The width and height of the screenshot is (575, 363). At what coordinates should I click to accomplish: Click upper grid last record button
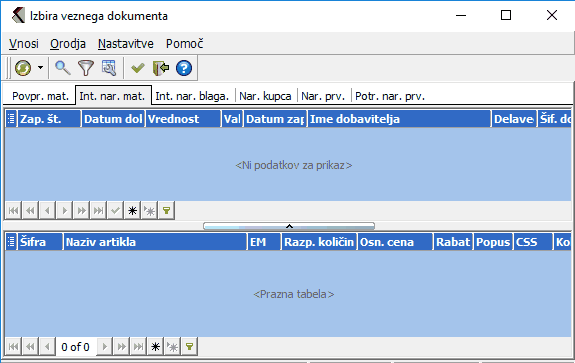(98, 210)
